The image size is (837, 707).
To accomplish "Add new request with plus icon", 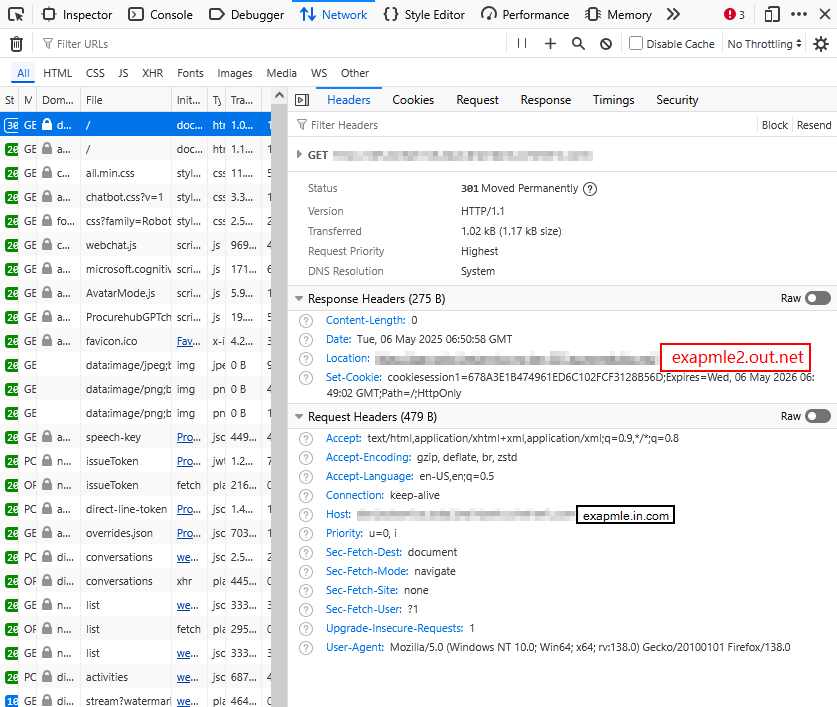I will pos(550,44).
